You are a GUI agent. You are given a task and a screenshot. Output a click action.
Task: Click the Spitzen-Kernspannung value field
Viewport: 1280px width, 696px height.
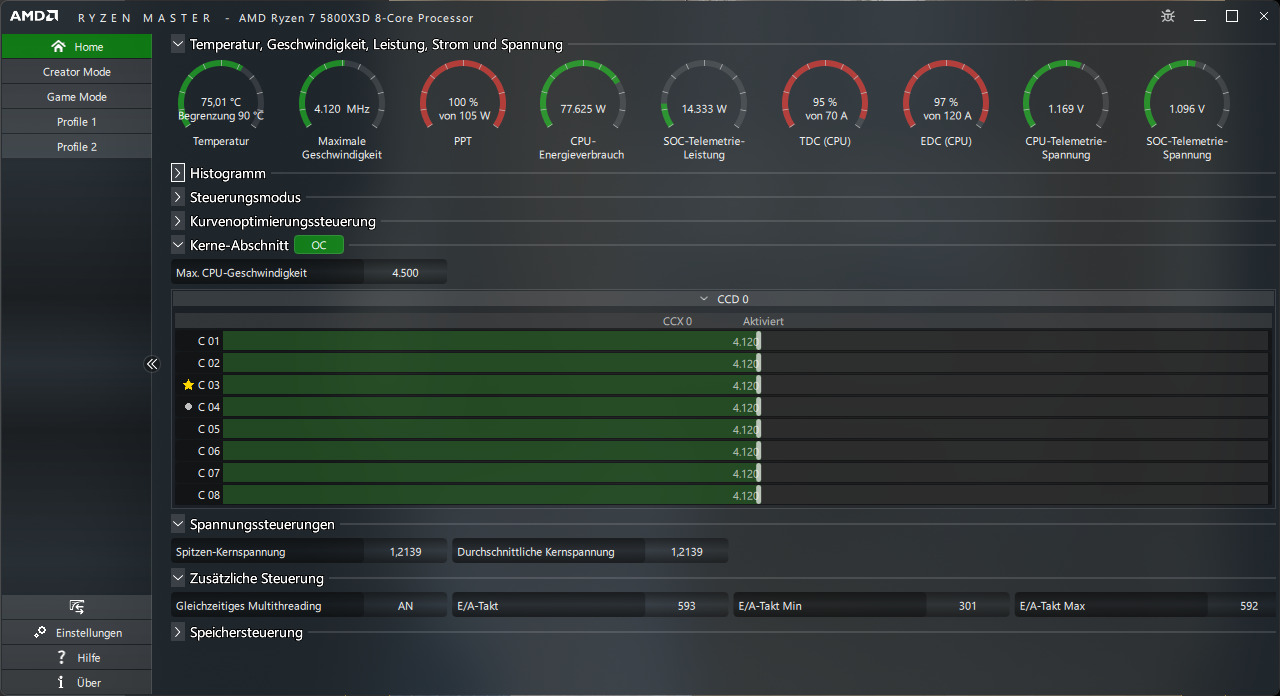click(x=405, y=551)
